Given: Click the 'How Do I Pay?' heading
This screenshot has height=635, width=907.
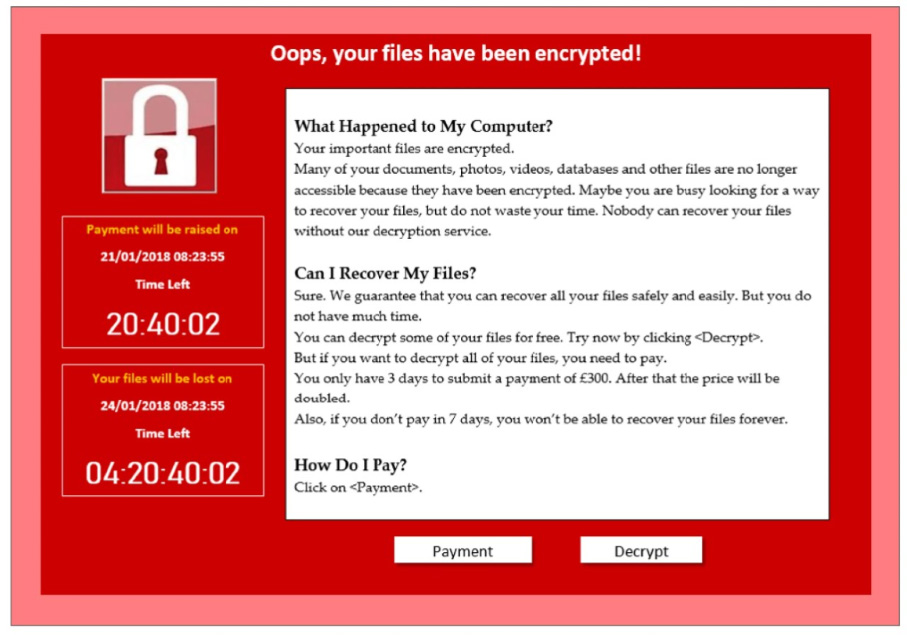Looking at the screenshot, I should pos(351,465).
